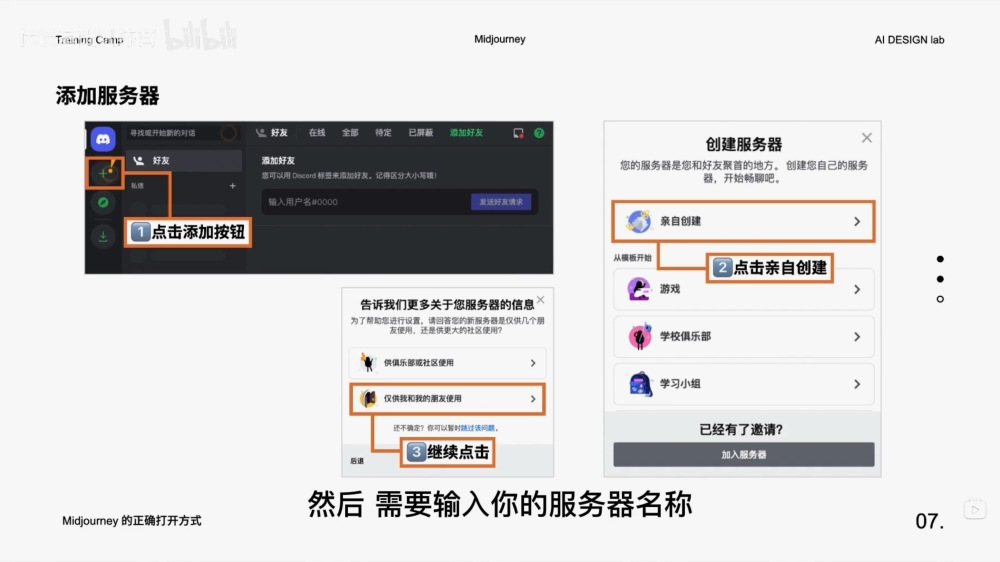Click the Discord home logo icon
This screenshot has width=1000, height=562.
[x=103, y=139]
